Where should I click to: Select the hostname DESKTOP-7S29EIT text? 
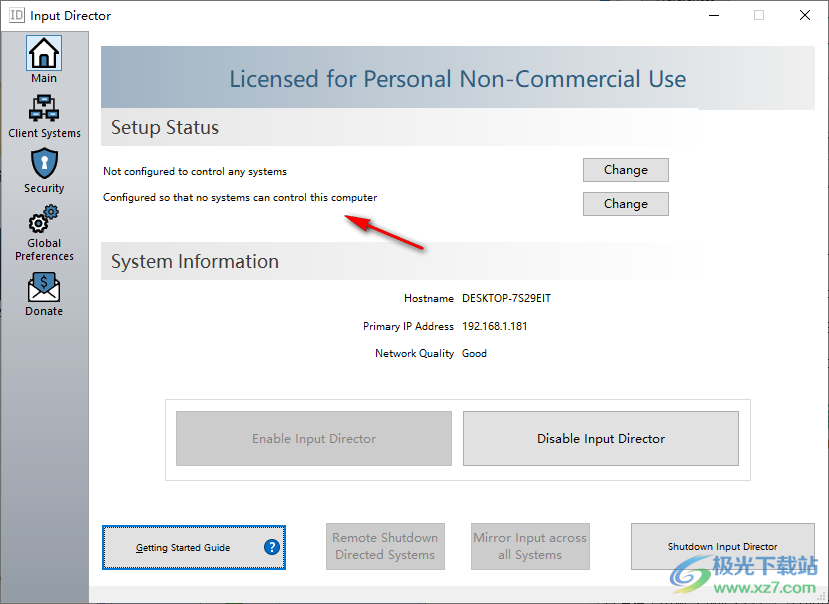click(x=506, y=298)
